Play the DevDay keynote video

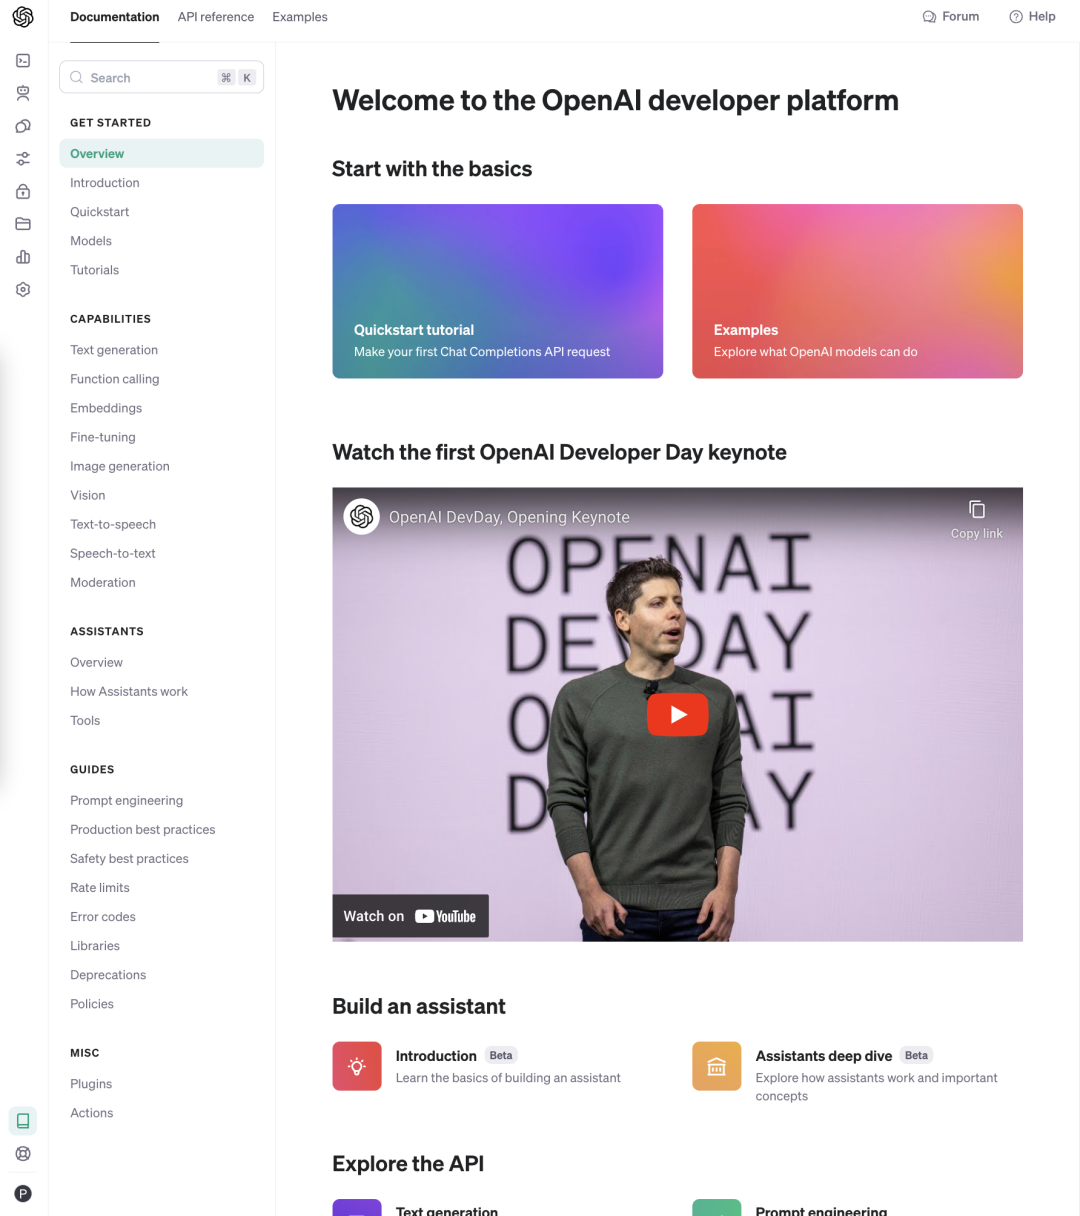(x=678, y=714)
